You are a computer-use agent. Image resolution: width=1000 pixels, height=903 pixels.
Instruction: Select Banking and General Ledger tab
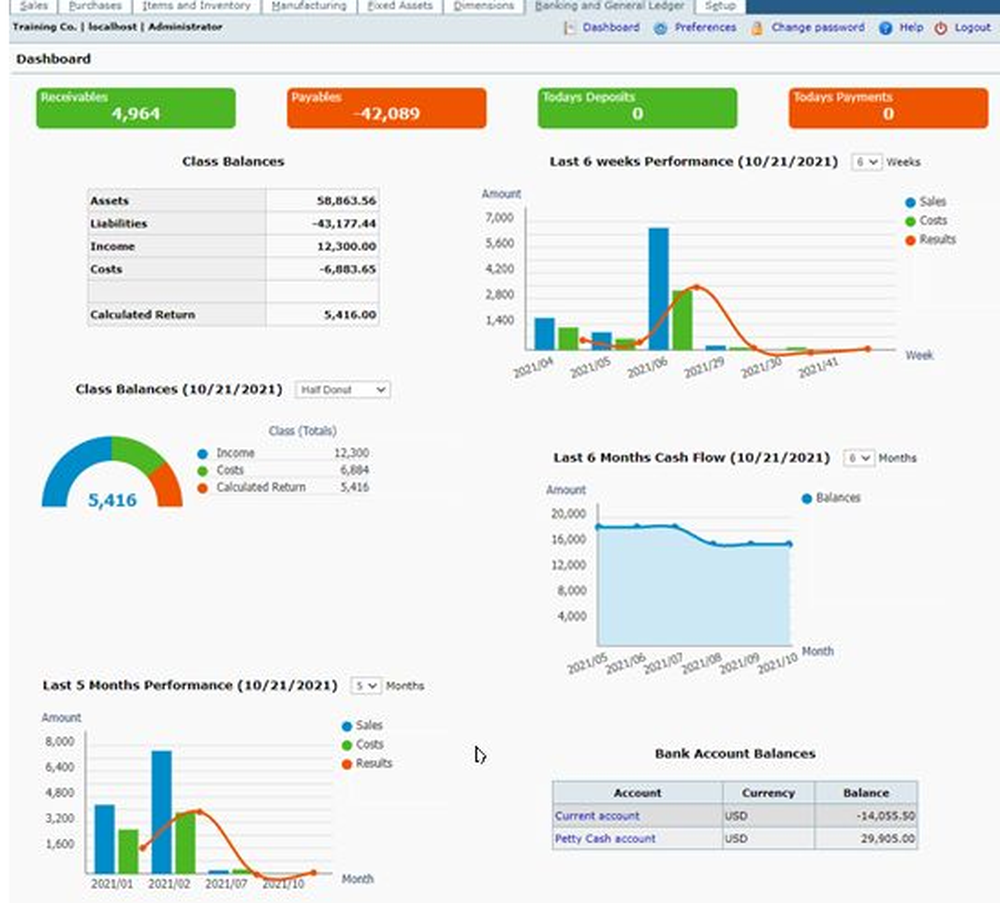pyautogui.click(x=609, y=6)
